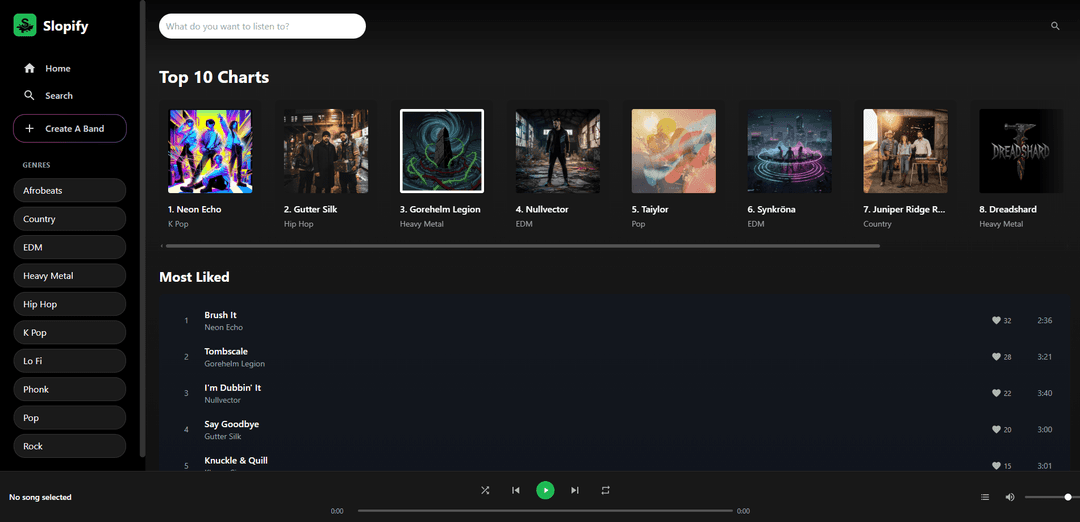Focus the "What do you want to listen to?" field
Viewport: 1080px width, 522px height.
coord(262,26)
